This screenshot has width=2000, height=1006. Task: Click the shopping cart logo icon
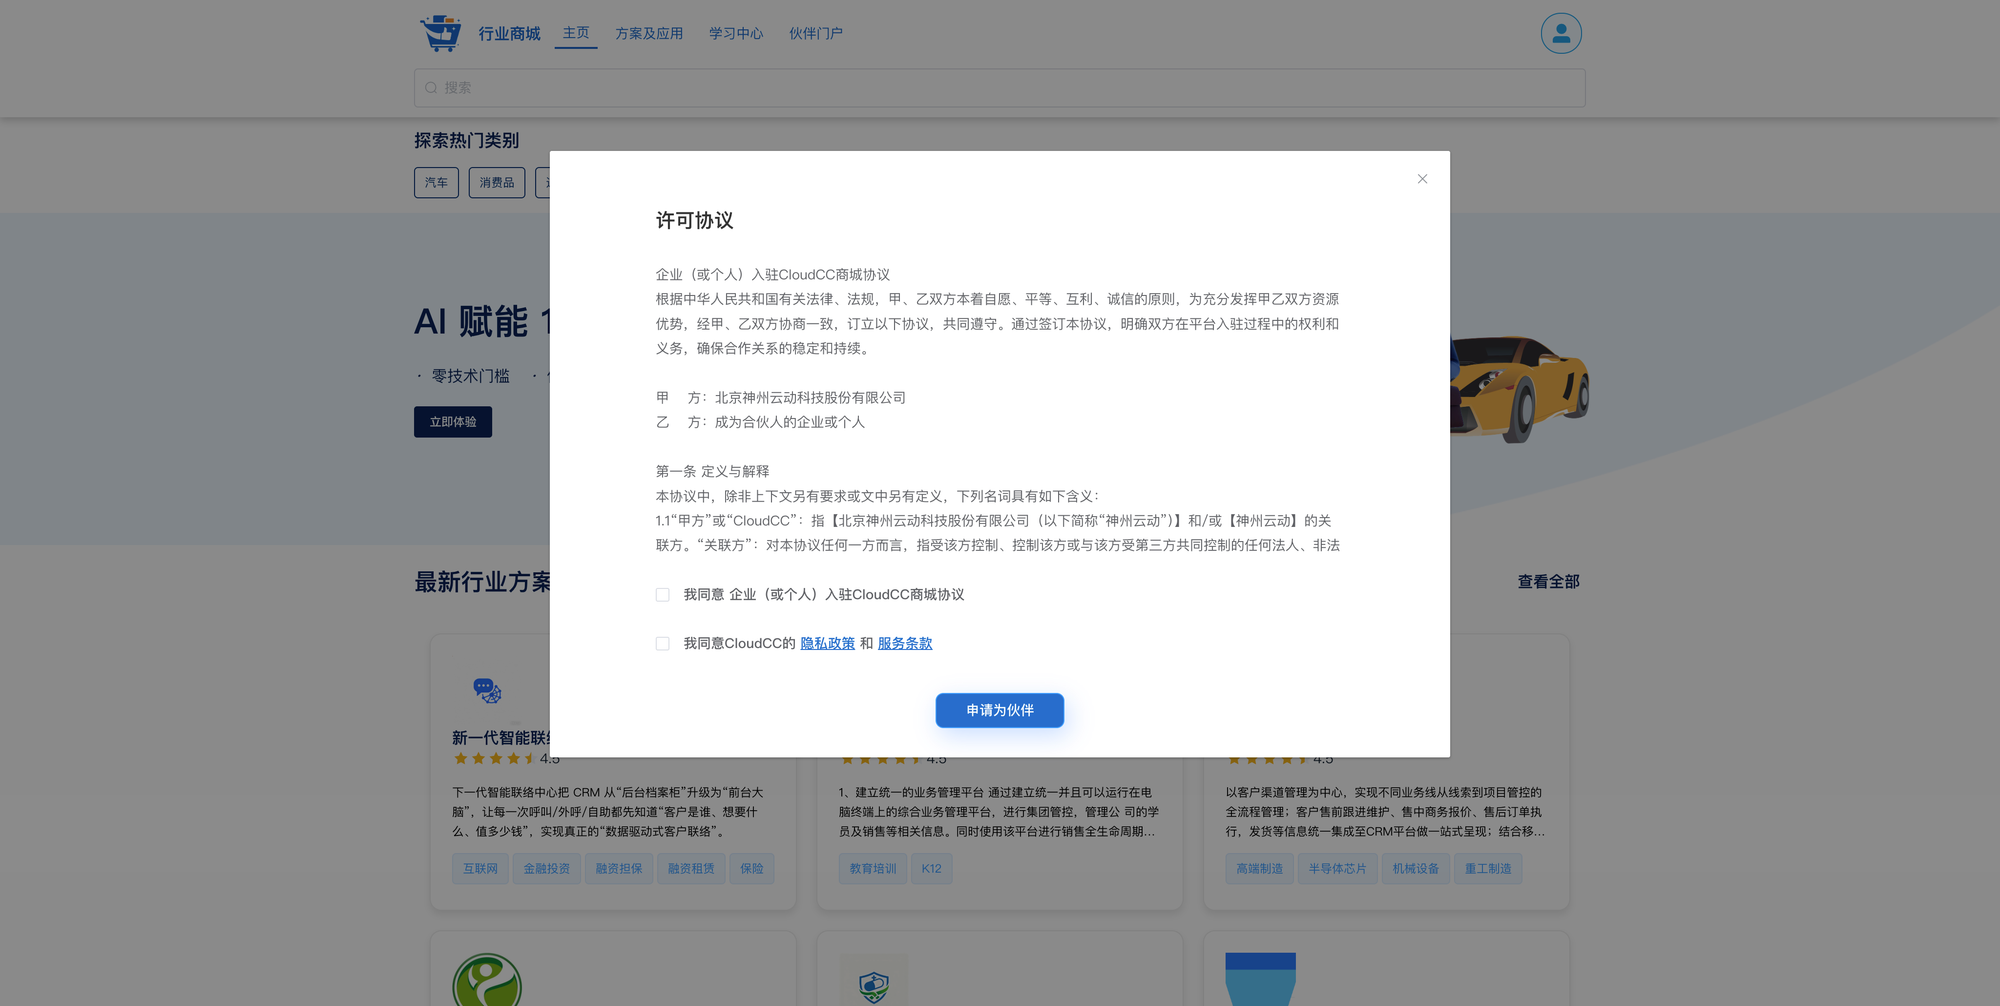click(440, 33)
